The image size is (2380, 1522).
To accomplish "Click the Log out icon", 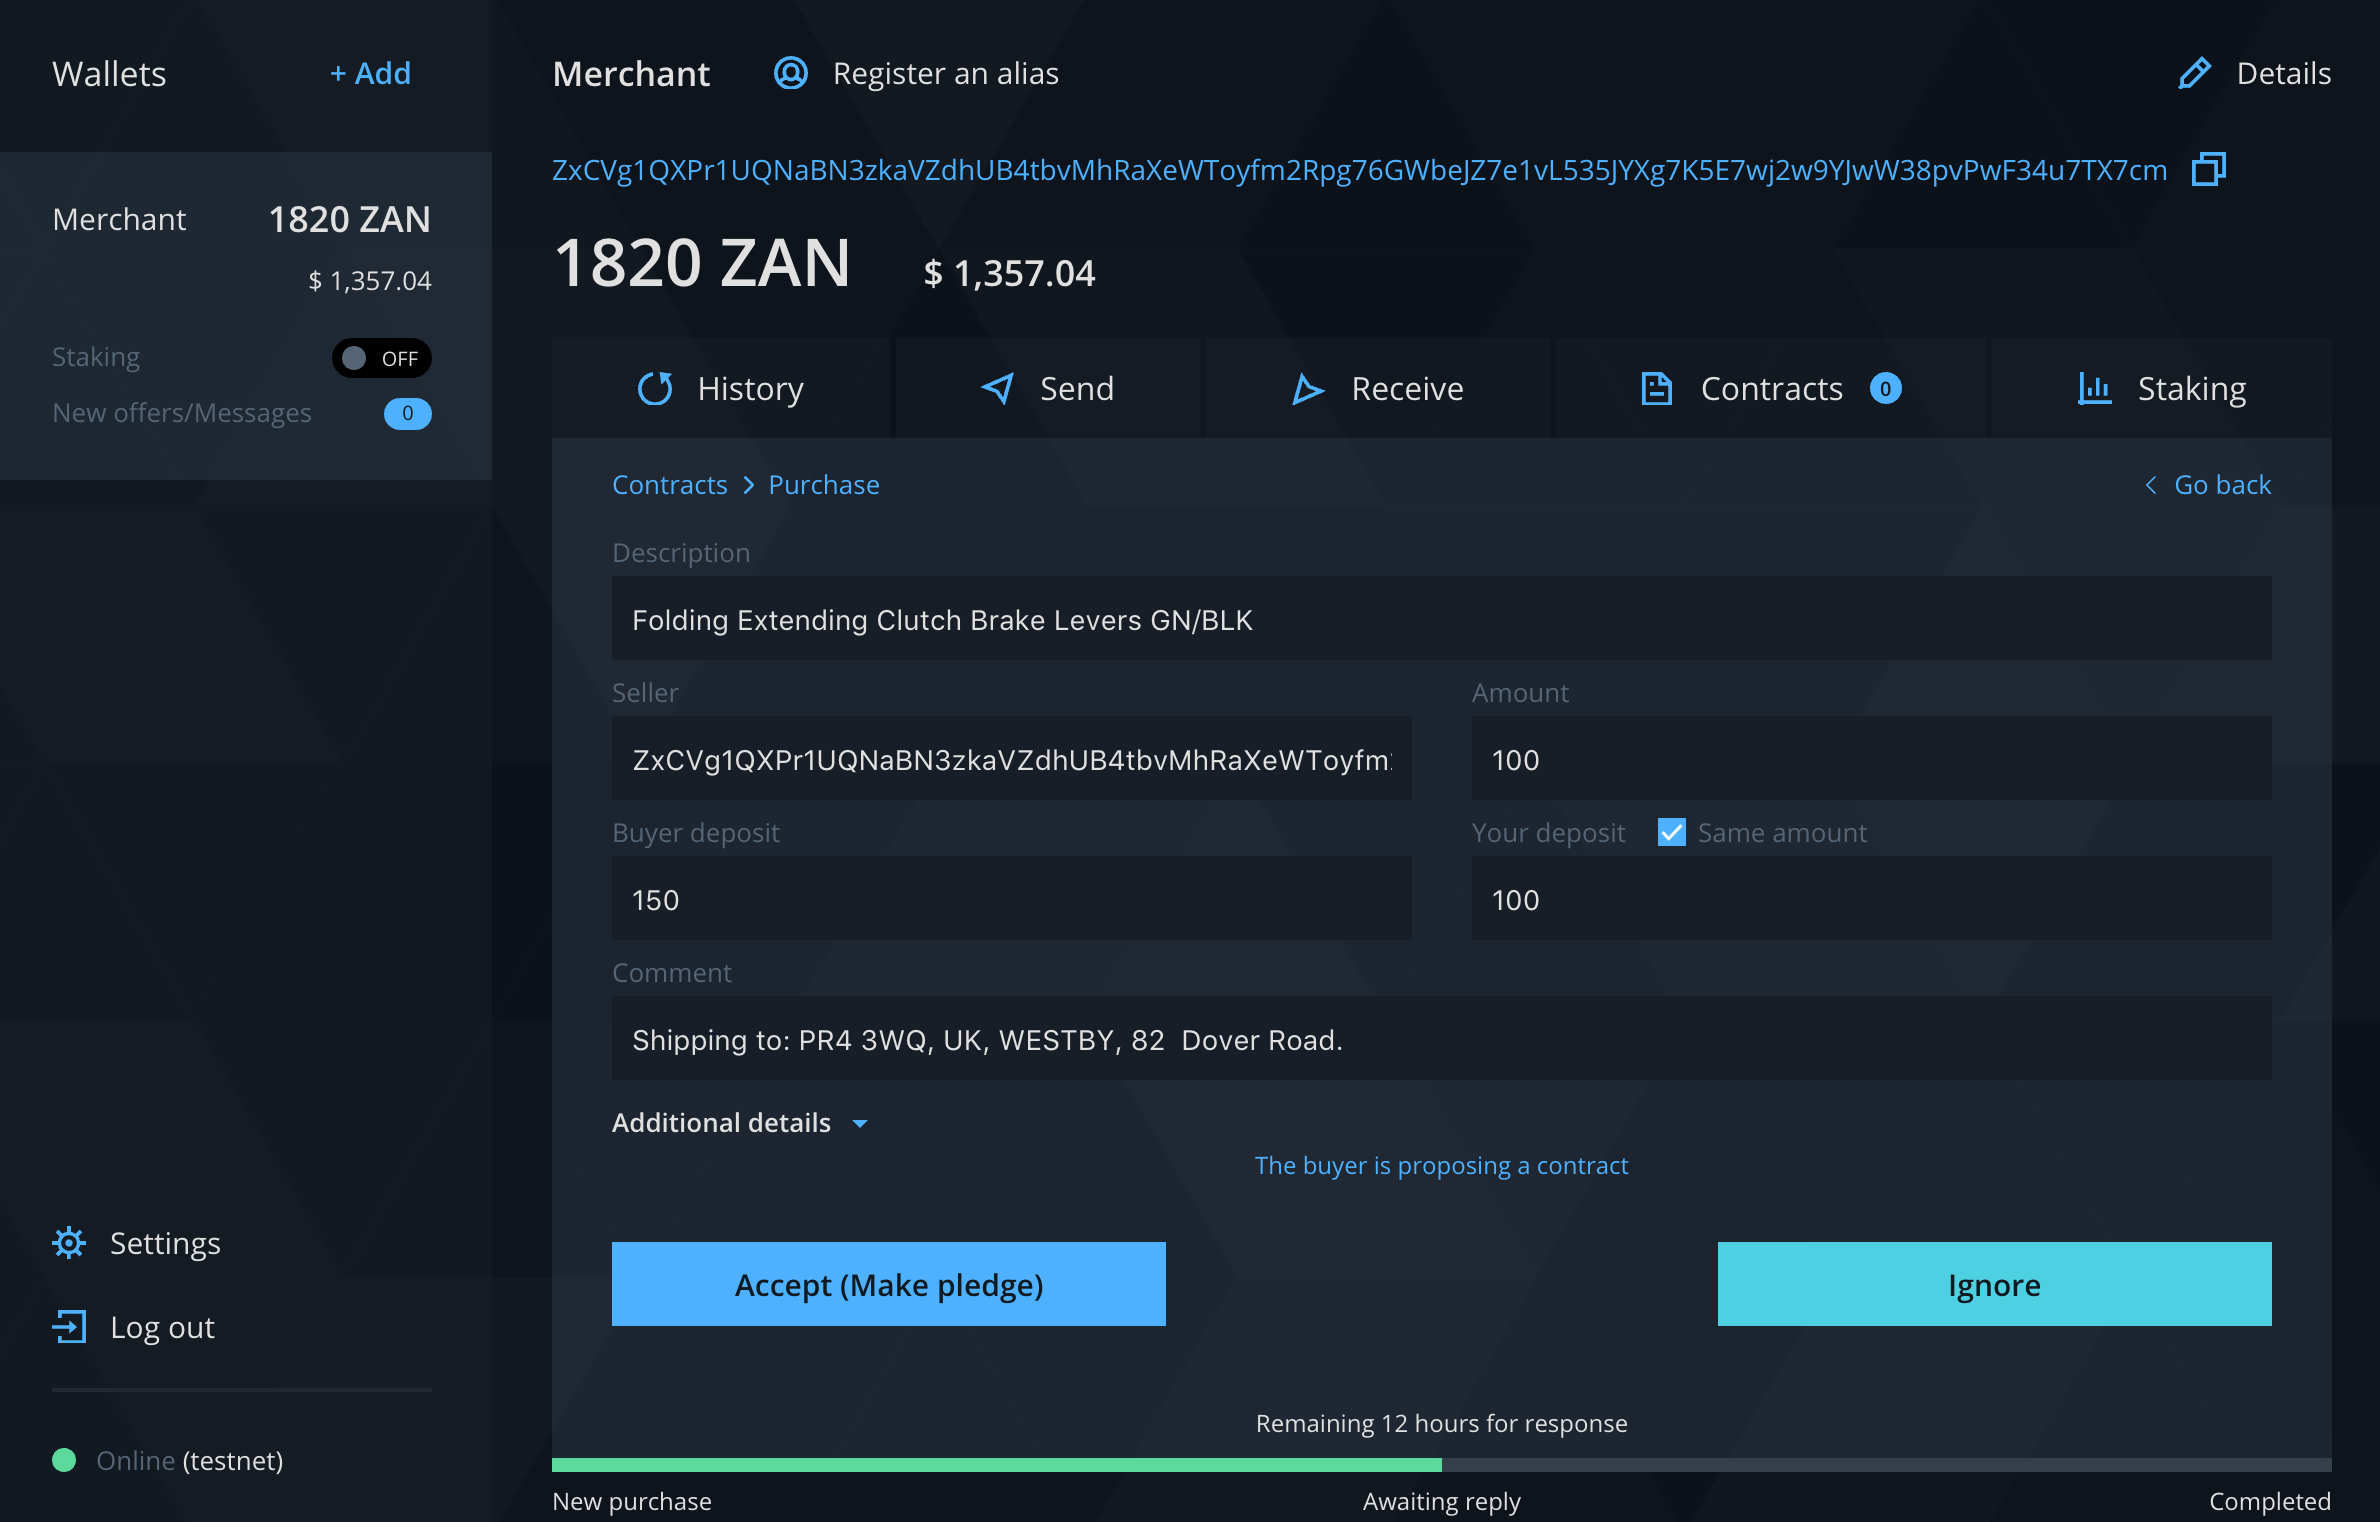I will pos(69,1327).
